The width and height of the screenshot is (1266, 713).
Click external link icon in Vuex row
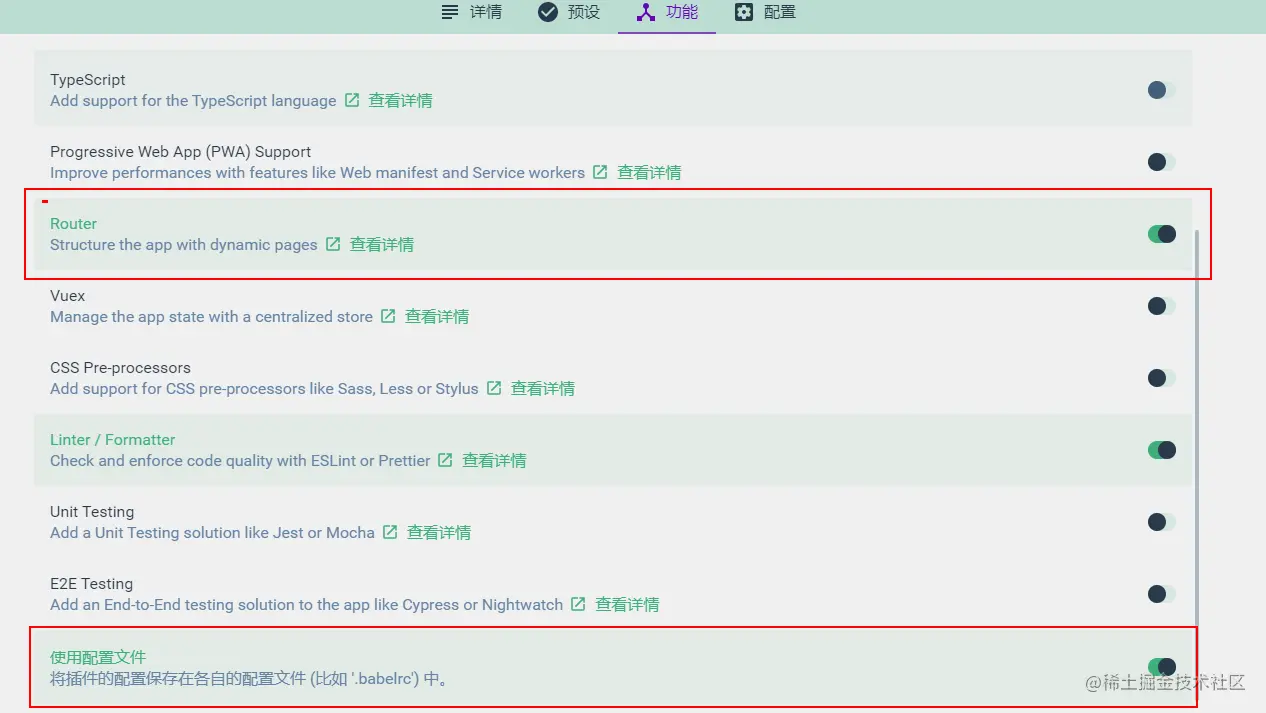point(388,316)
